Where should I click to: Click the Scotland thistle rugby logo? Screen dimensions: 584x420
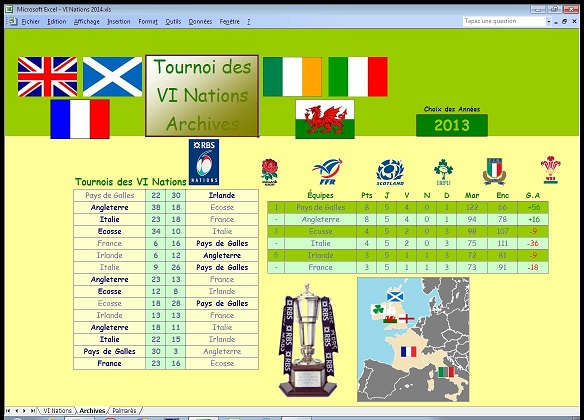point(390,172)
